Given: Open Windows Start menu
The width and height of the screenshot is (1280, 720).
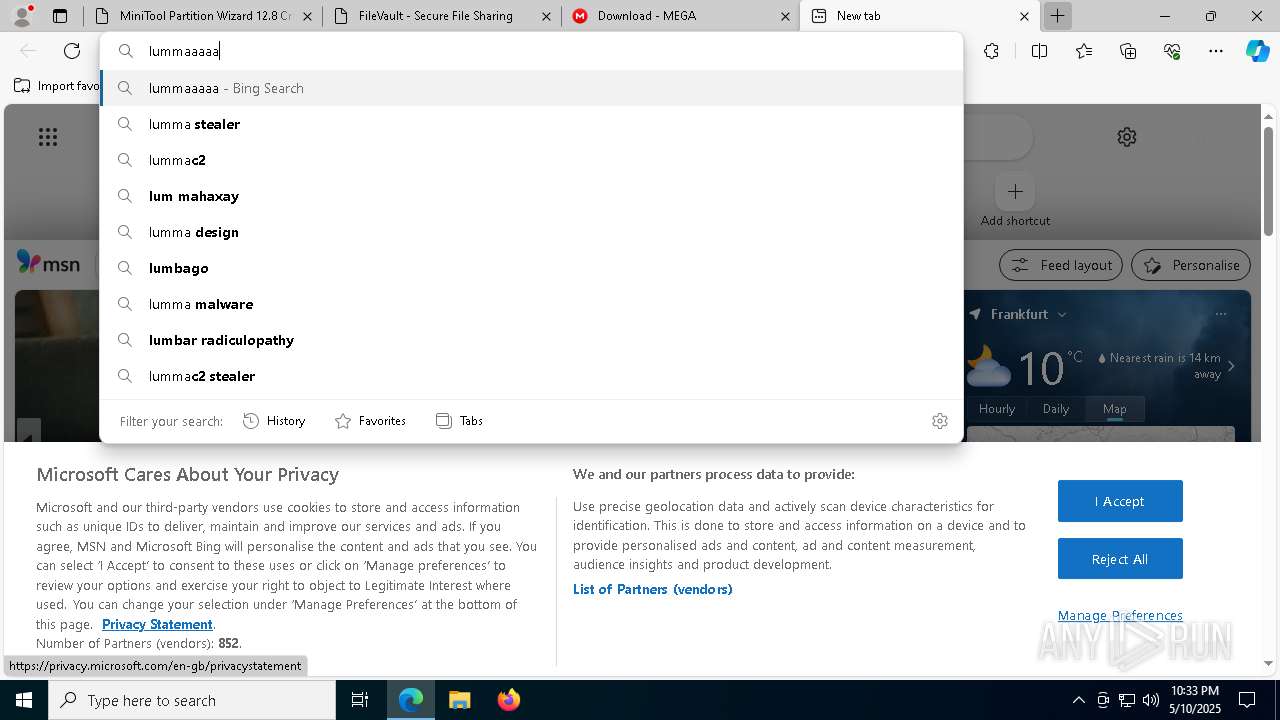Looking at the screenshot, I should pos(24,700).
